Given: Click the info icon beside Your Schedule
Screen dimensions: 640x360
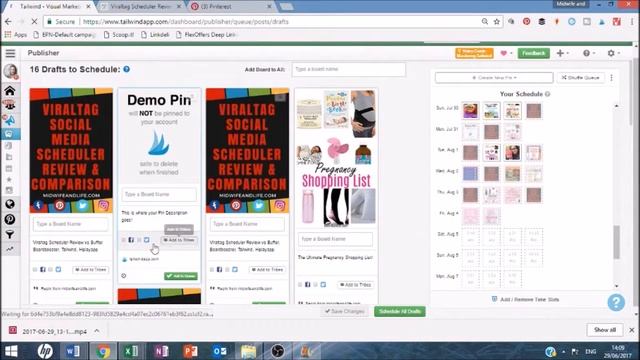Looking at the screenshot, I should (547, 94).
